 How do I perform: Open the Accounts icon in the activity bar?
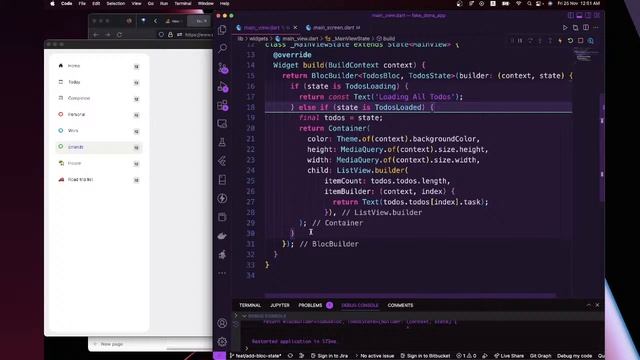point(222,323)
